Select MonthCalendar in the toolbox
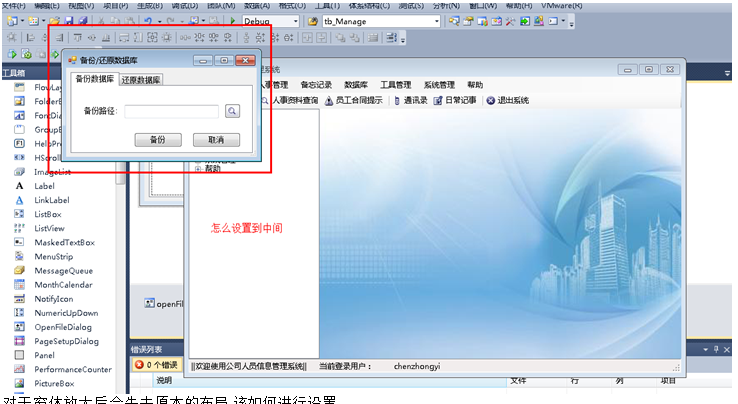 (64, 285)
